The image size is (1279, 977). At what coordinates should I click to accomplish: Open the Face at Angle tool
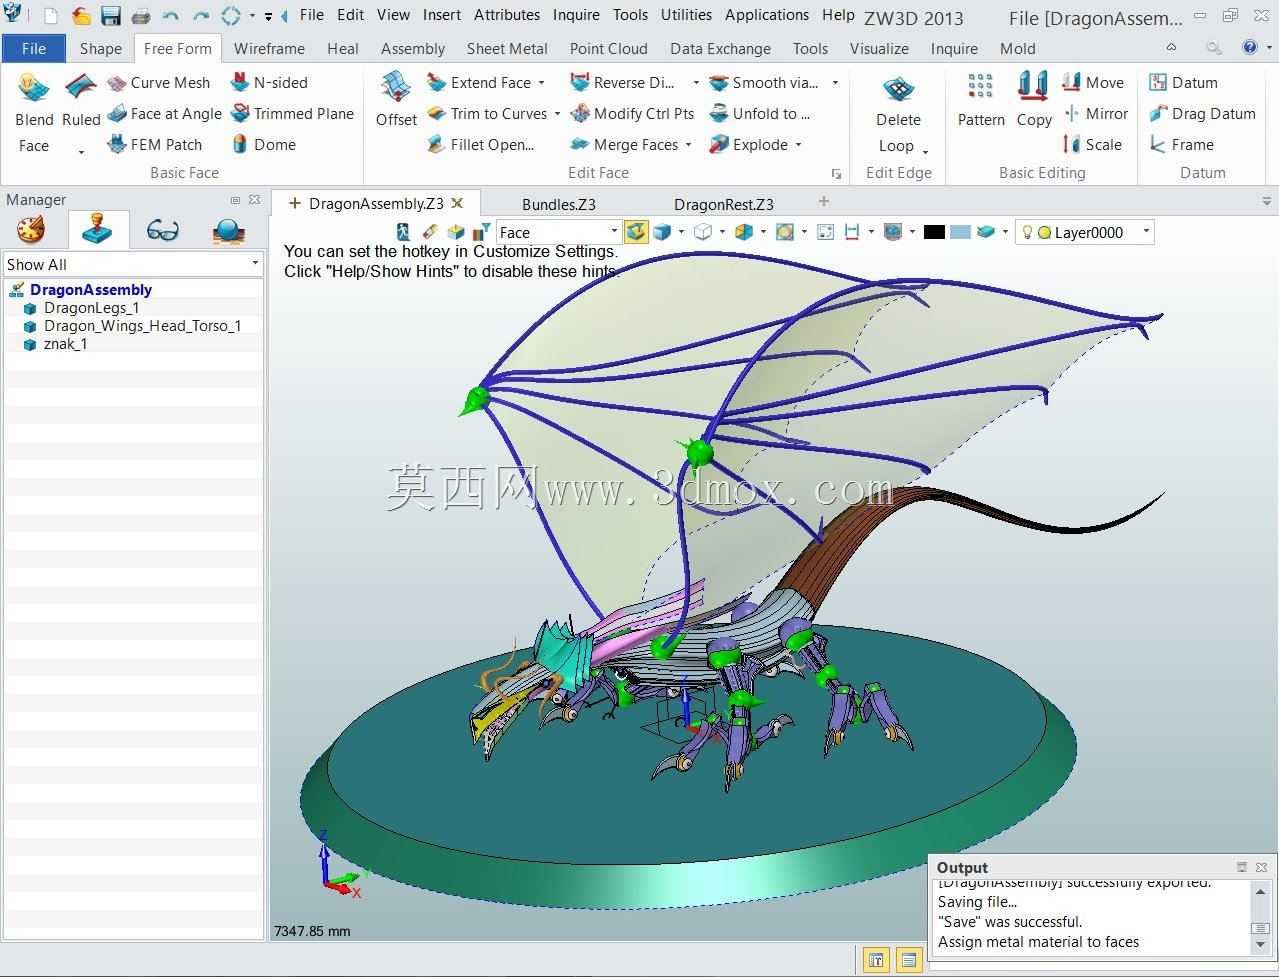click(165, 114)
